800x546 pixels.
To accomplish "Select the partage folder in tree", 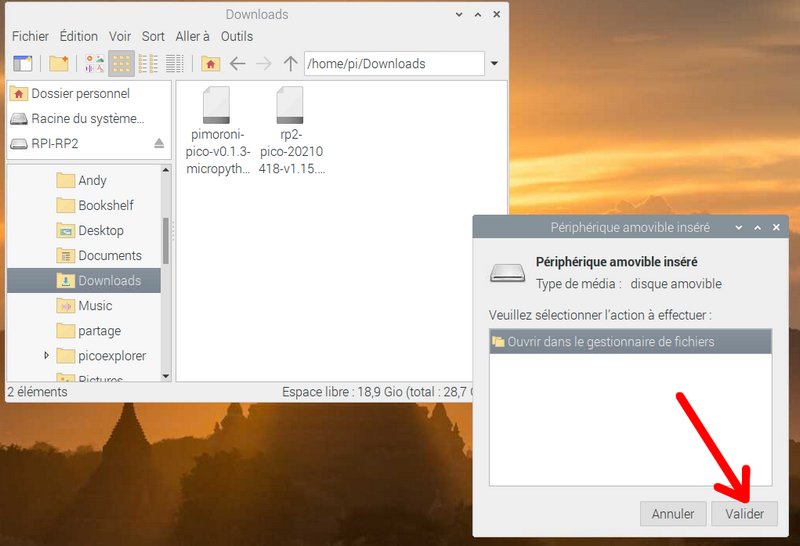I will tap(84, 331).
